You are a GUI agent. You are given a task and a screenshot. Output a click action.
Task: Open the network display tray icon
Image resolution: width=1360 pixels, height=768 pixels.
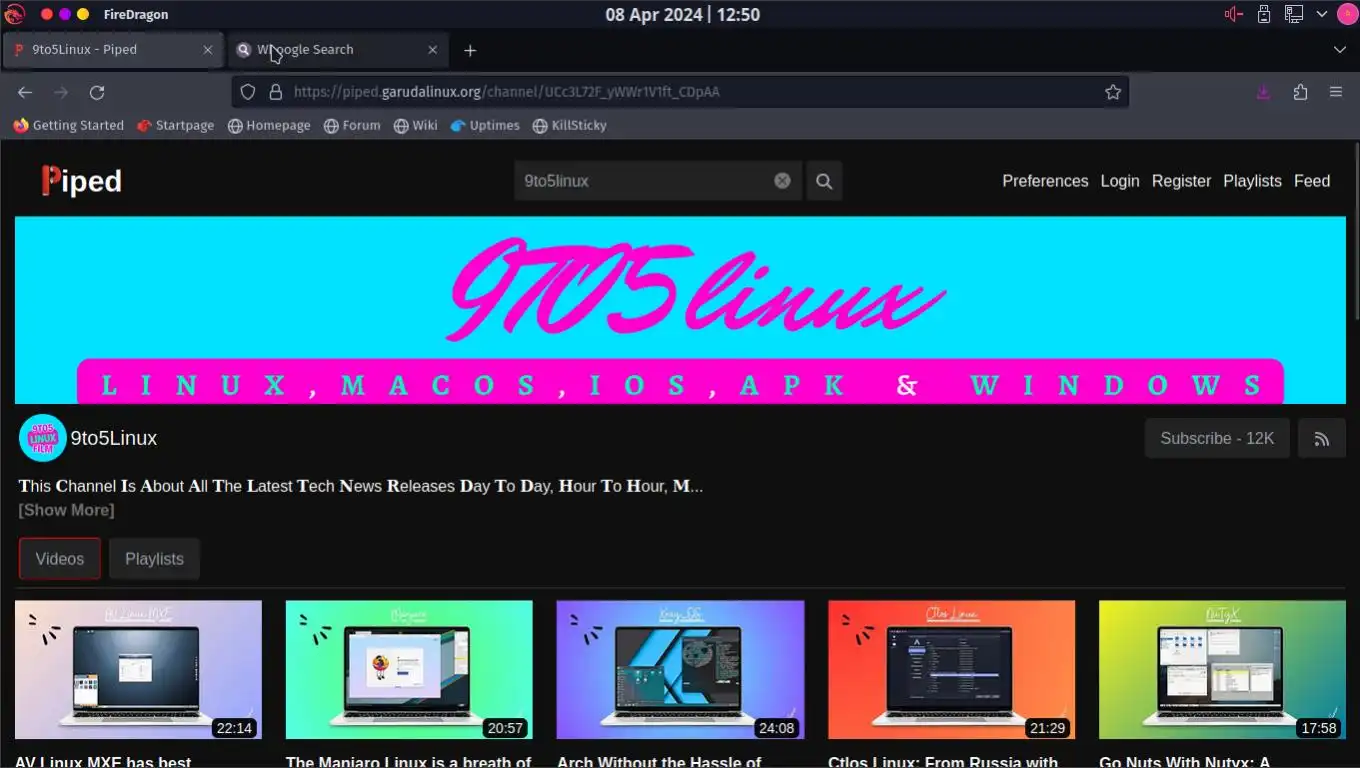pos(1293,14)
